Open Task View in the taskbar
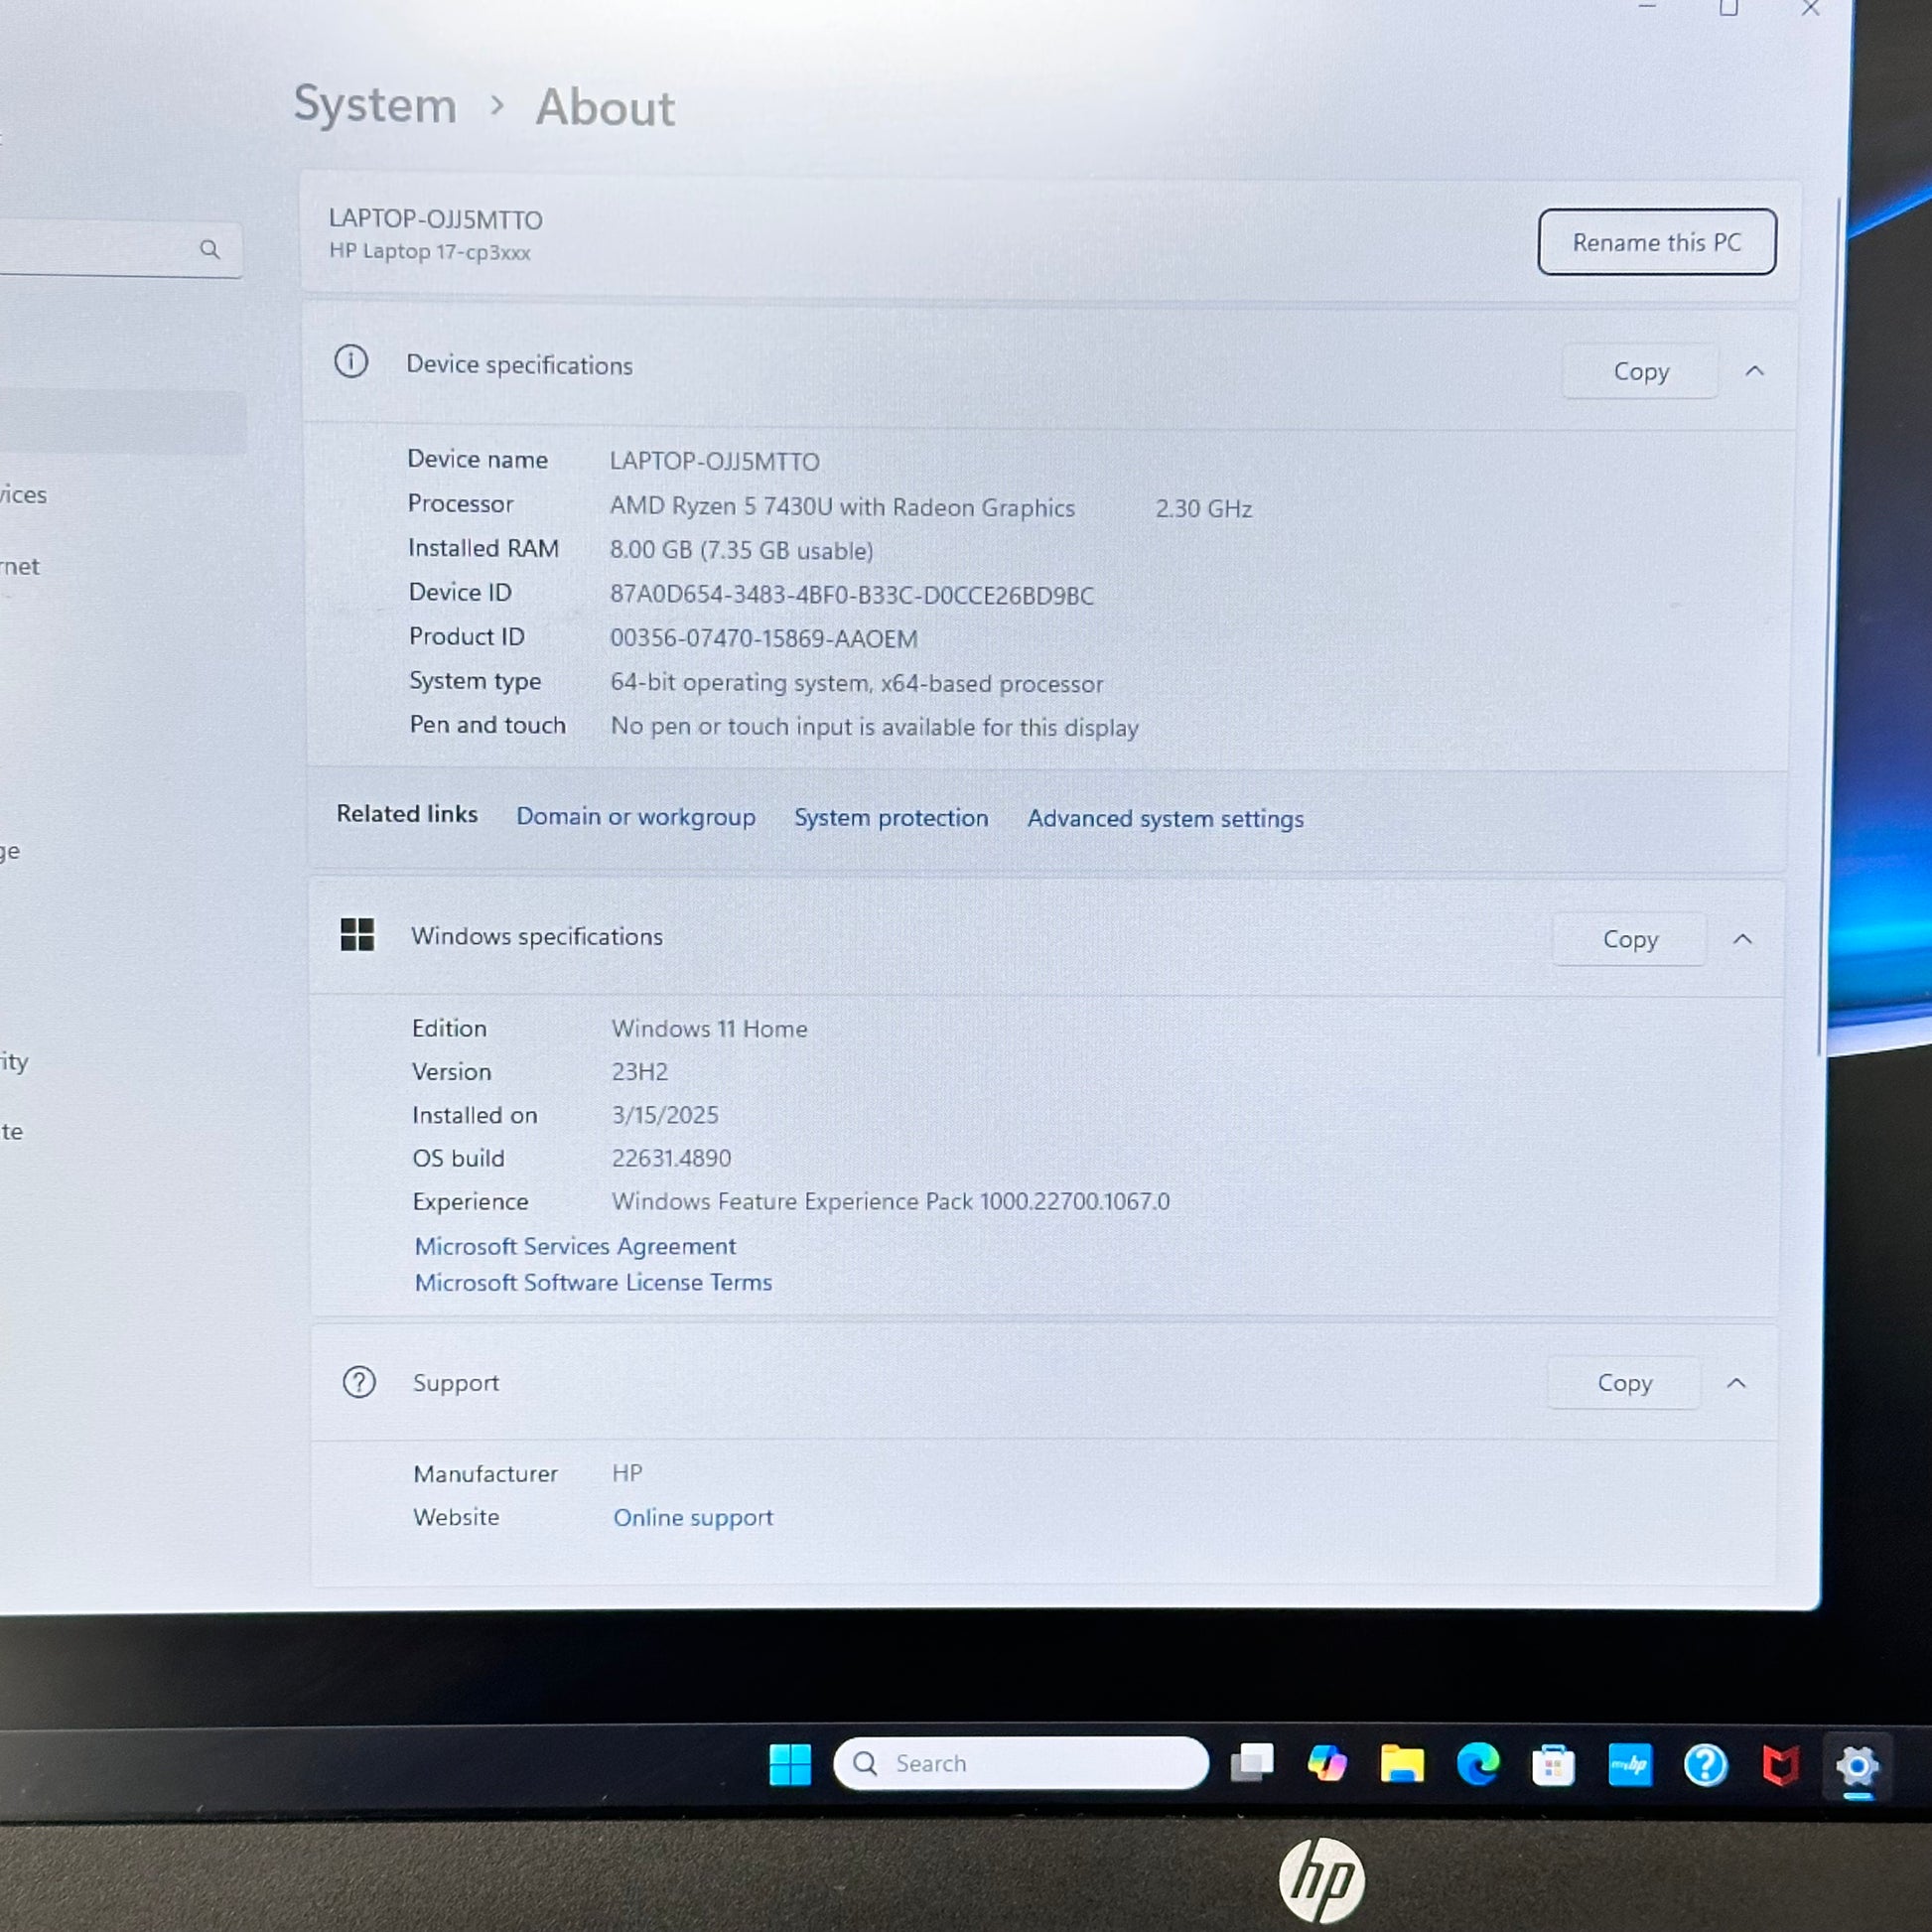 1252,1763
